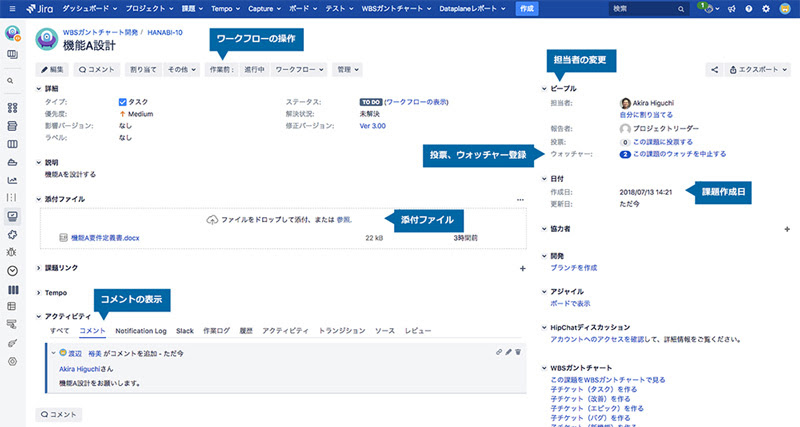The width and height of the screenshot is (800, 427).
Task: Open the ship releases icon in sidebar
Action: click(x=12, y=162)
